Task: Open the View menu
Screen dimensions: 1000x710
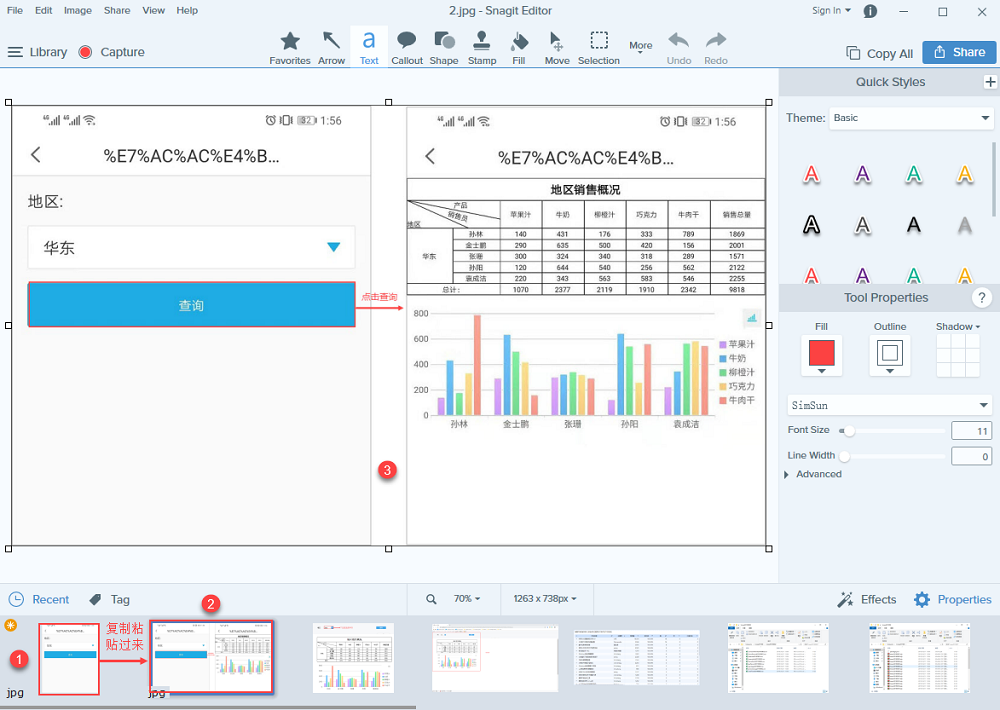Action: (154, 10)
